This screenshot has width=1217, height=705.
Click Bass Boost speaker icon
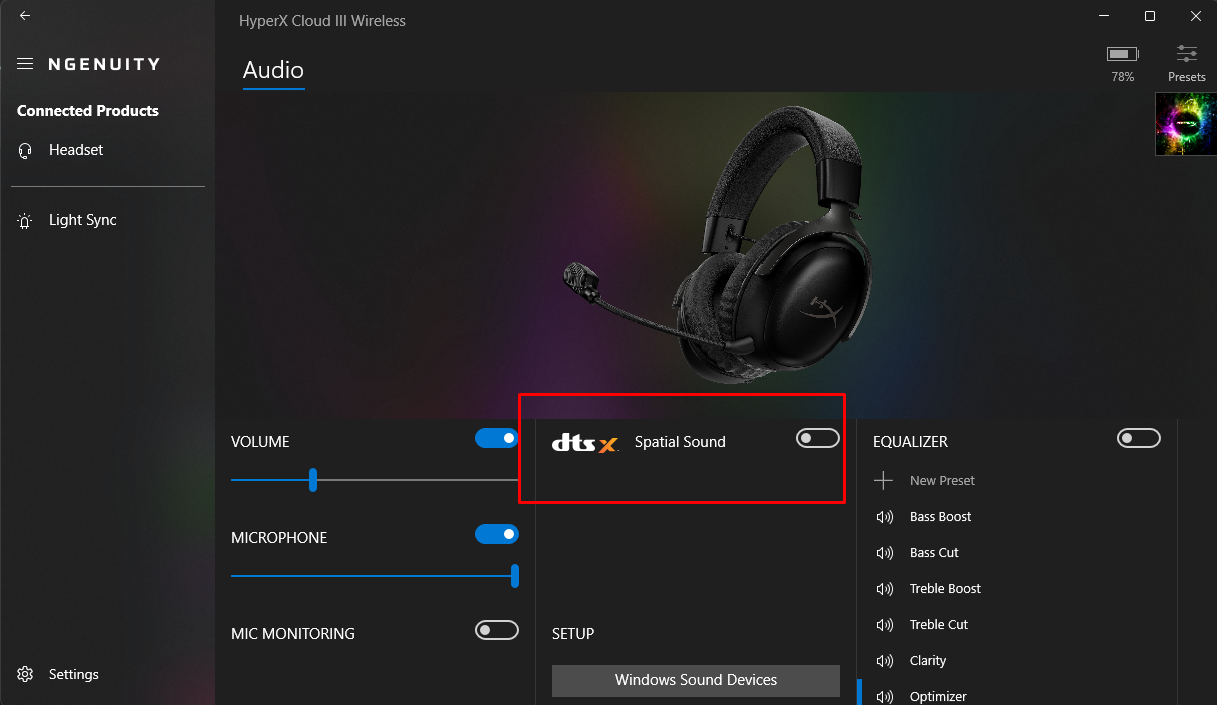(x=884, y=517)
